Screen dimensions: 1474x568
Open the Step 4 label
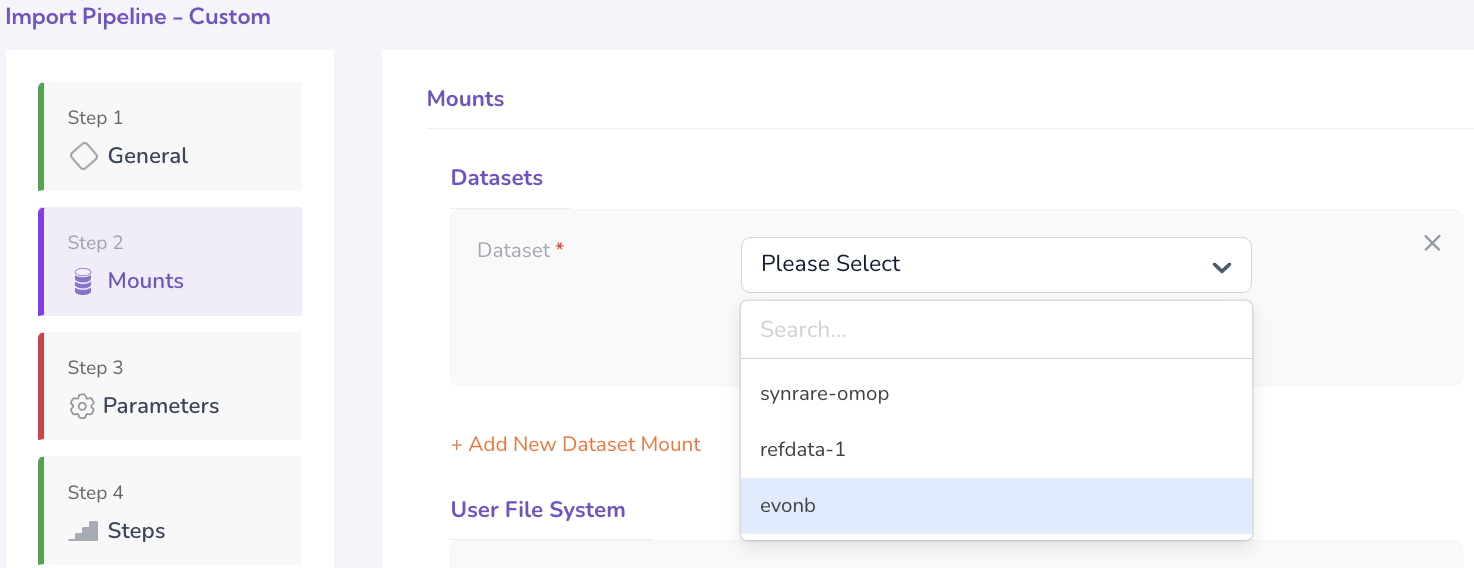pyautogui.click(x=95, y=493)
